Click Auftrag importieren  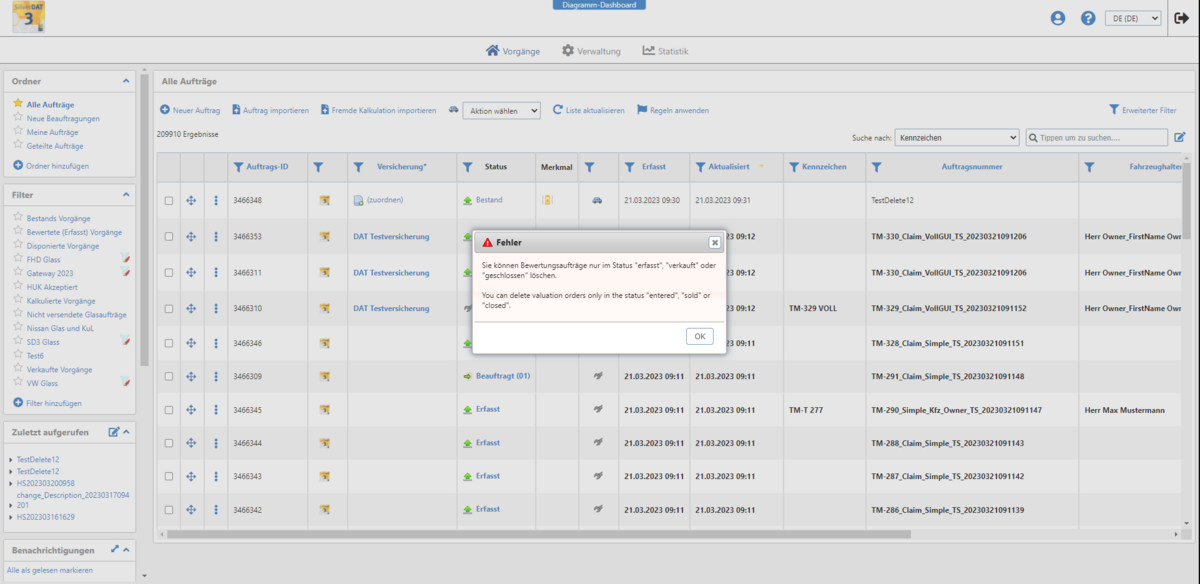click(270, 110)
